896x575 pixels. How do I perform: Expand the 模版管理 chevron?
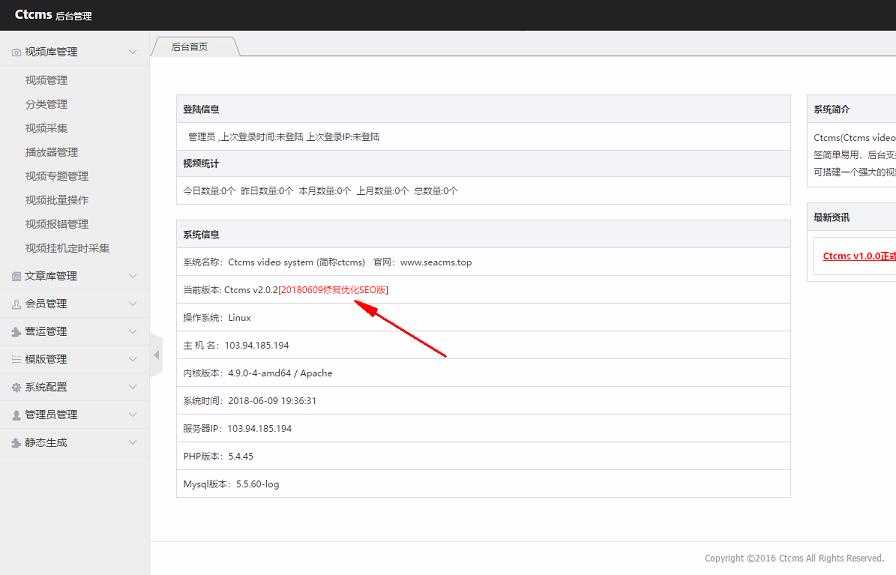[133, 360]
